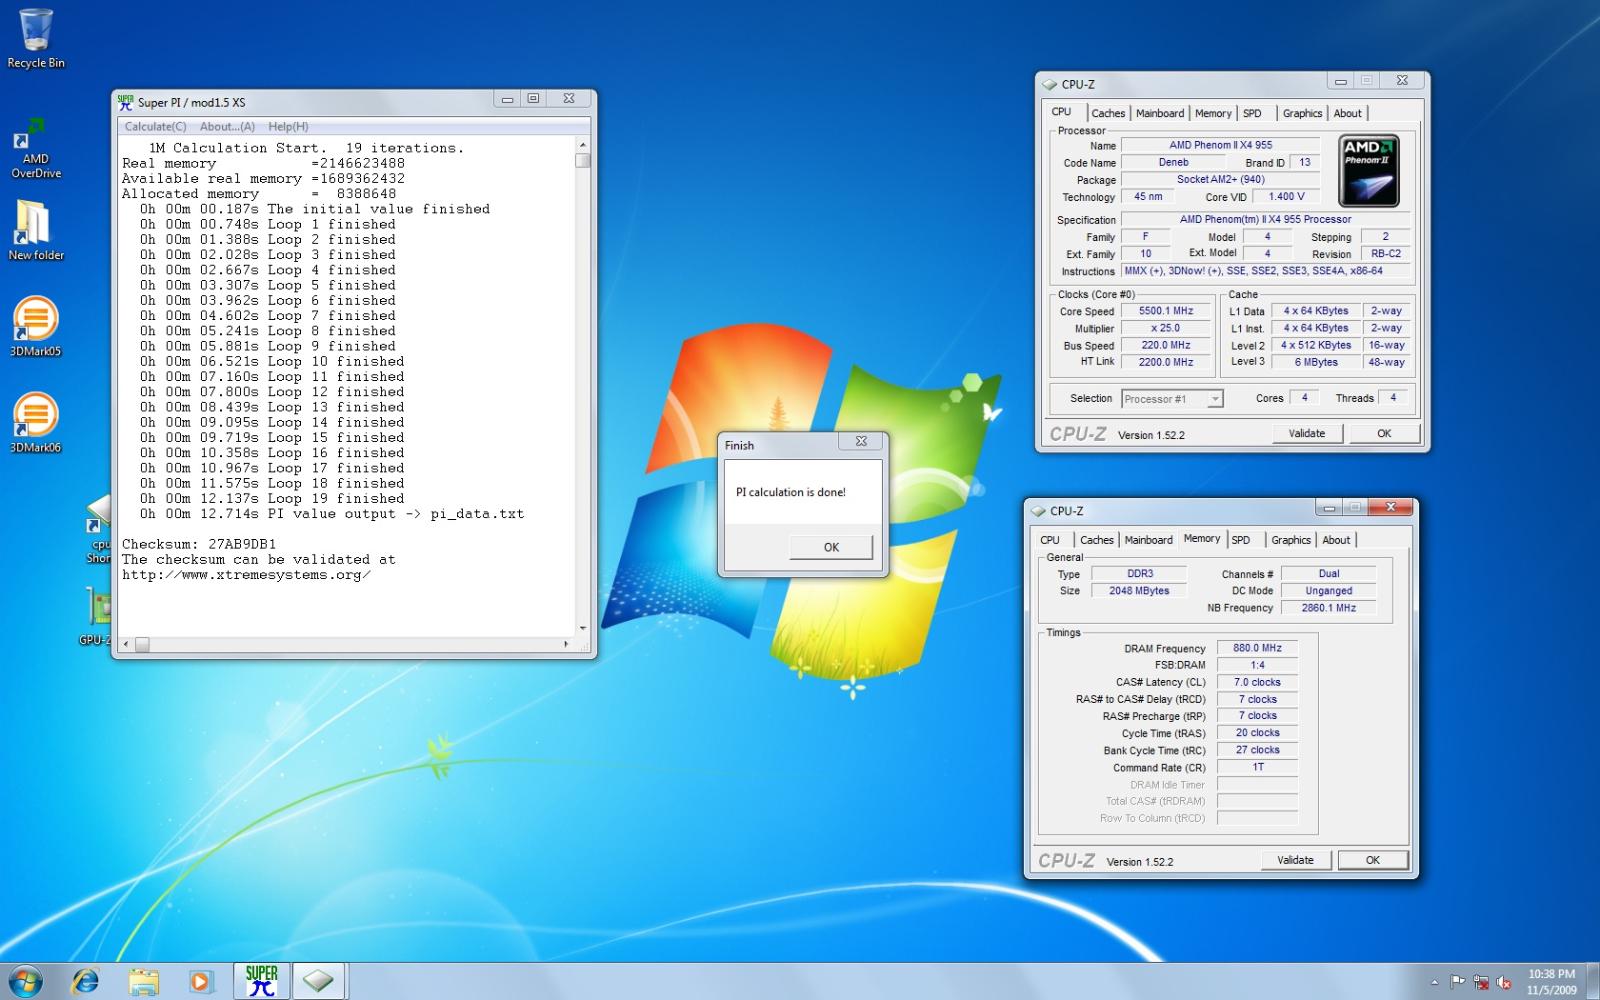1600x1000 pixels.
Task: Click Super PI vertical scrollbar up arrow
Action: (x=583, y=145)
